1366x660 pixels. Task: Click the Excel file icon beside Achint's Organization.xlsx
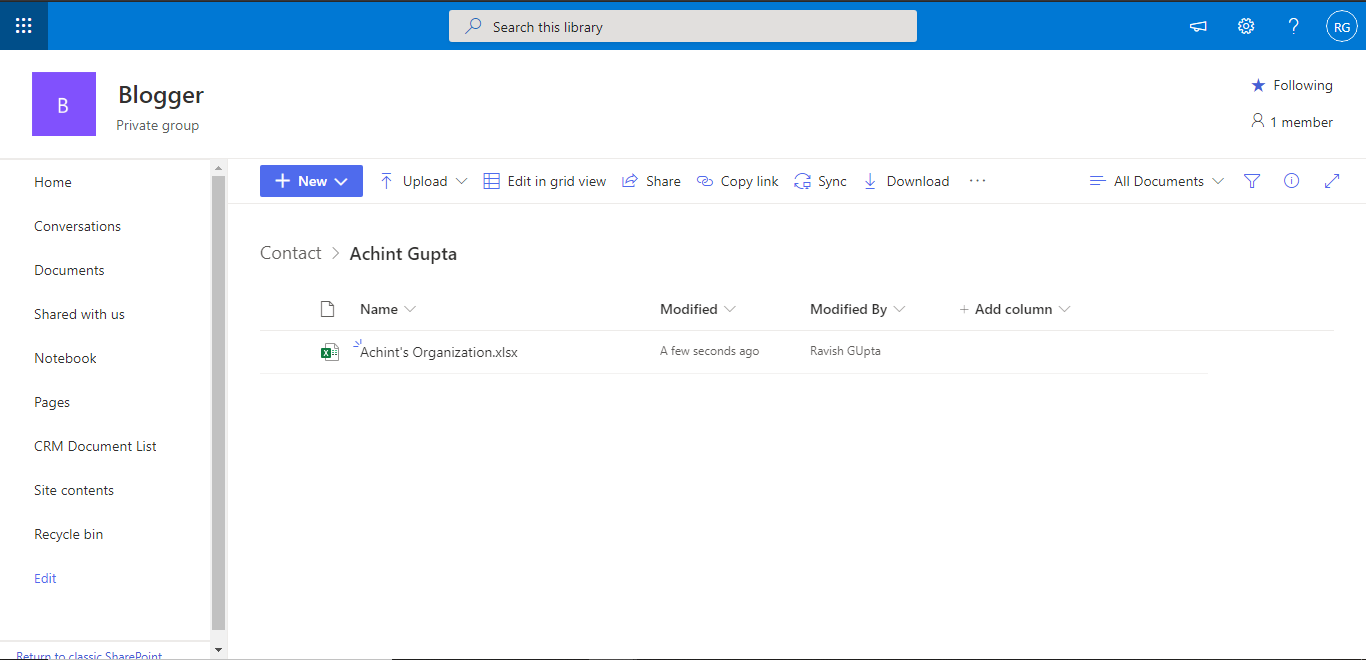pos(329,352)
